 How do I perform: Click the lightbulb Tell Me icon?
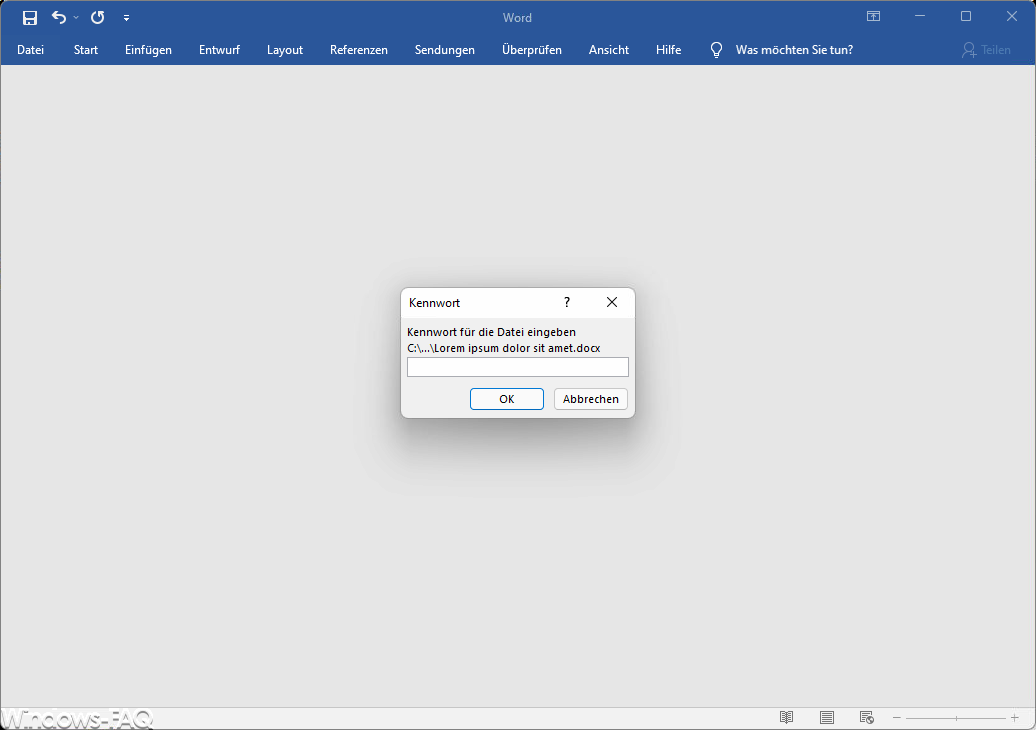(x=716, y=50)
